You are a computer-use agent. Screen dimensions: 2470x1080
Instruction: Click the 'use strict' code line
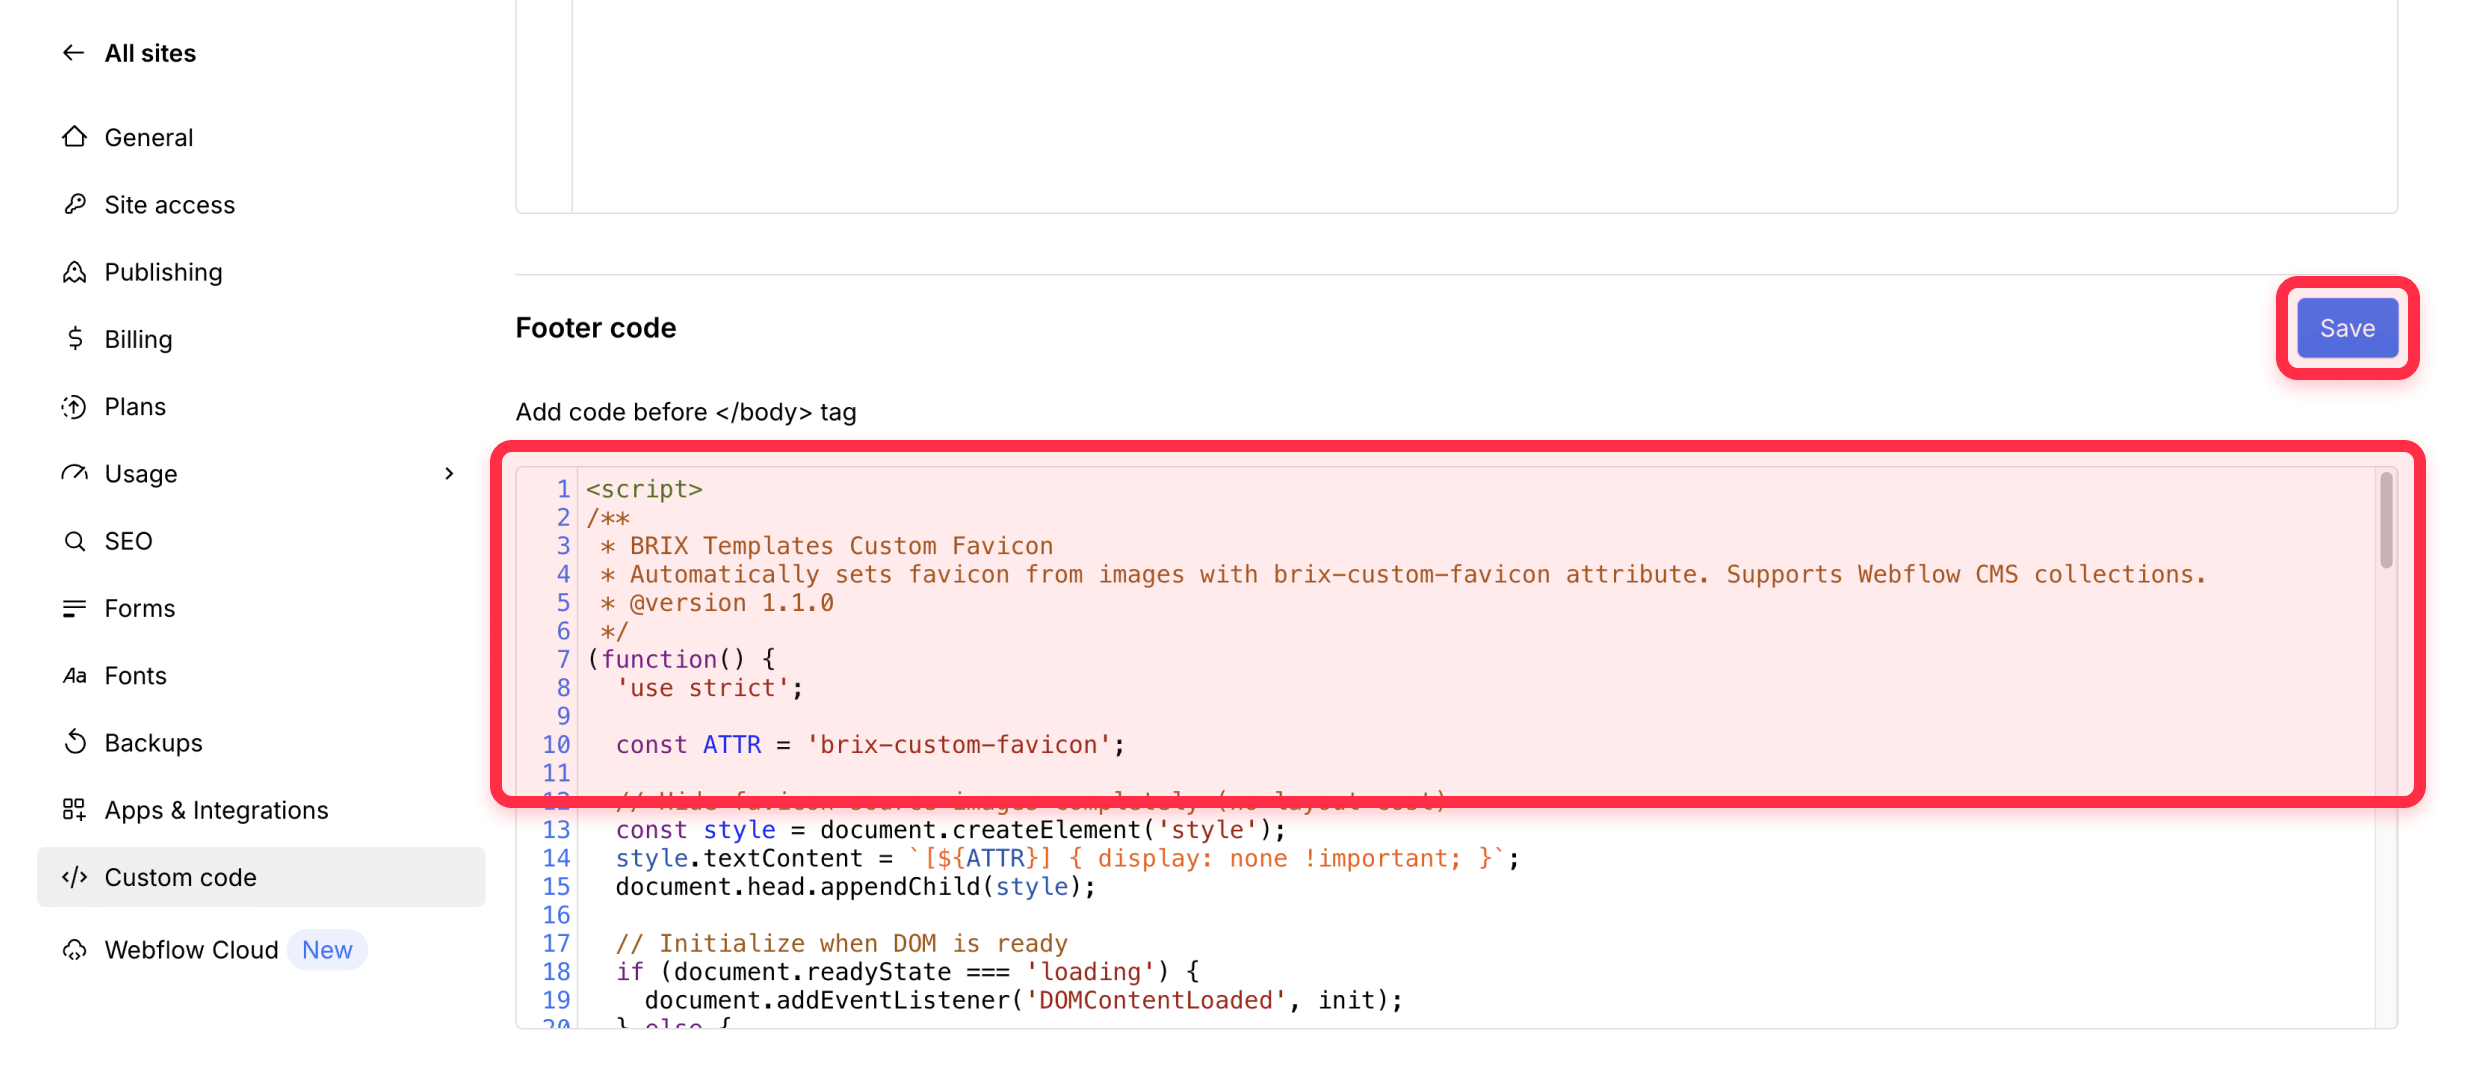710,688
